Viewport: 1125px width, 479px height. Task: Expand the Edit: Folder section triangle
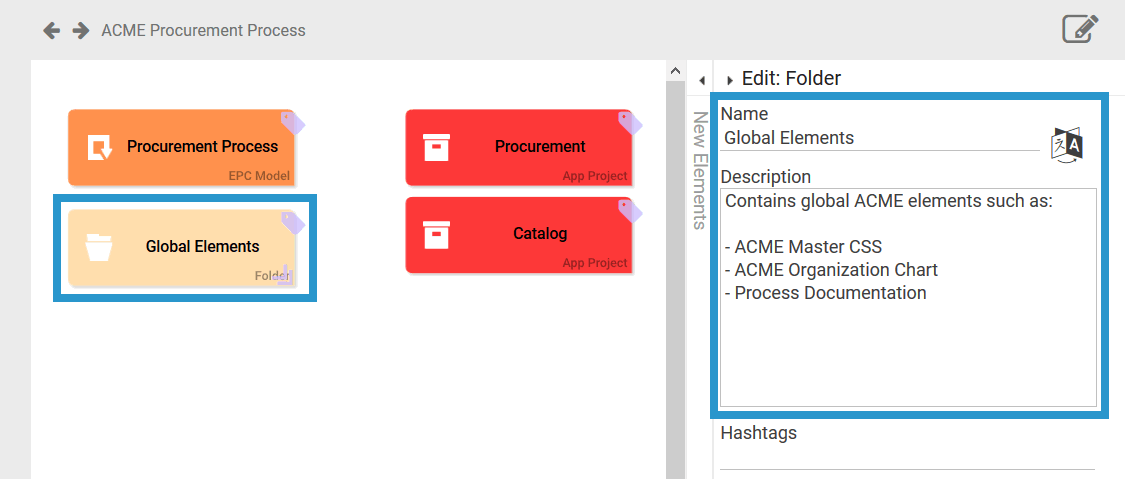[730, 80]
